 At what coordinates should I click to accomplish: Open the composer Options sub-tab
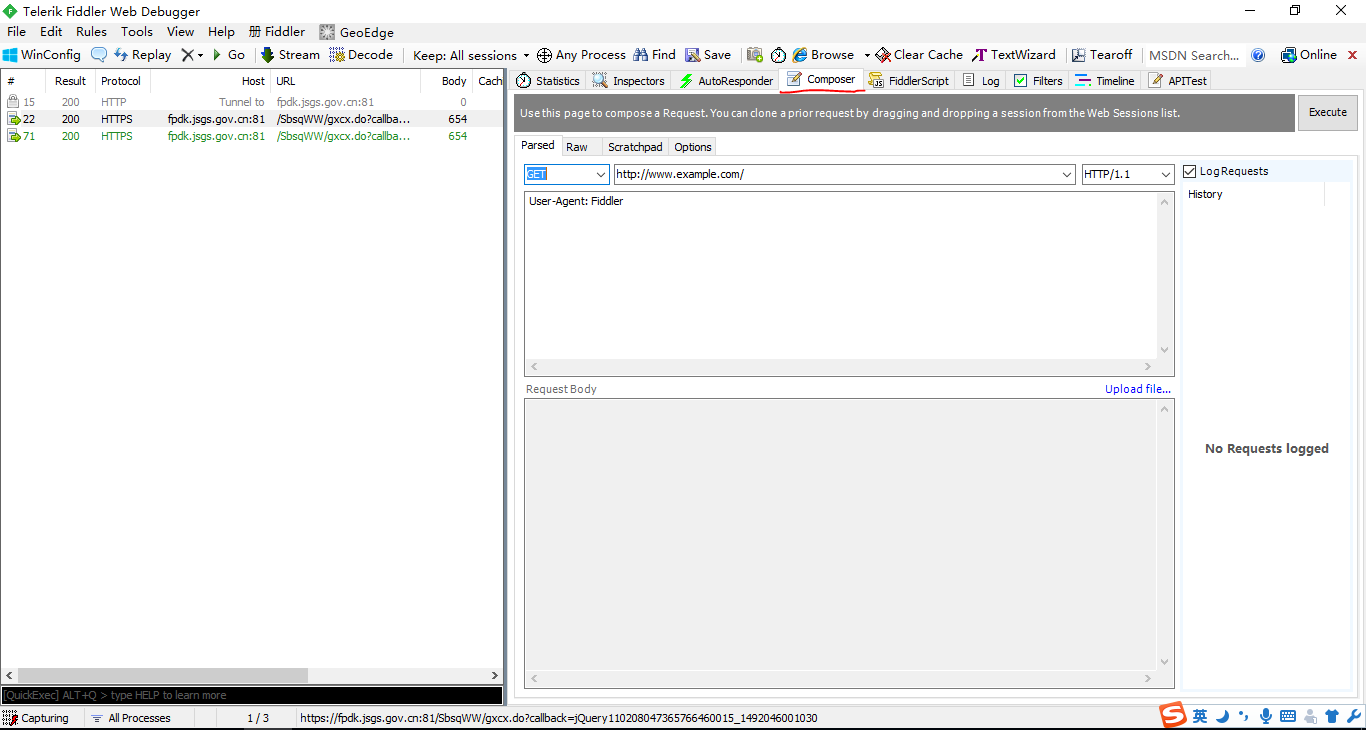coord(693,147)
